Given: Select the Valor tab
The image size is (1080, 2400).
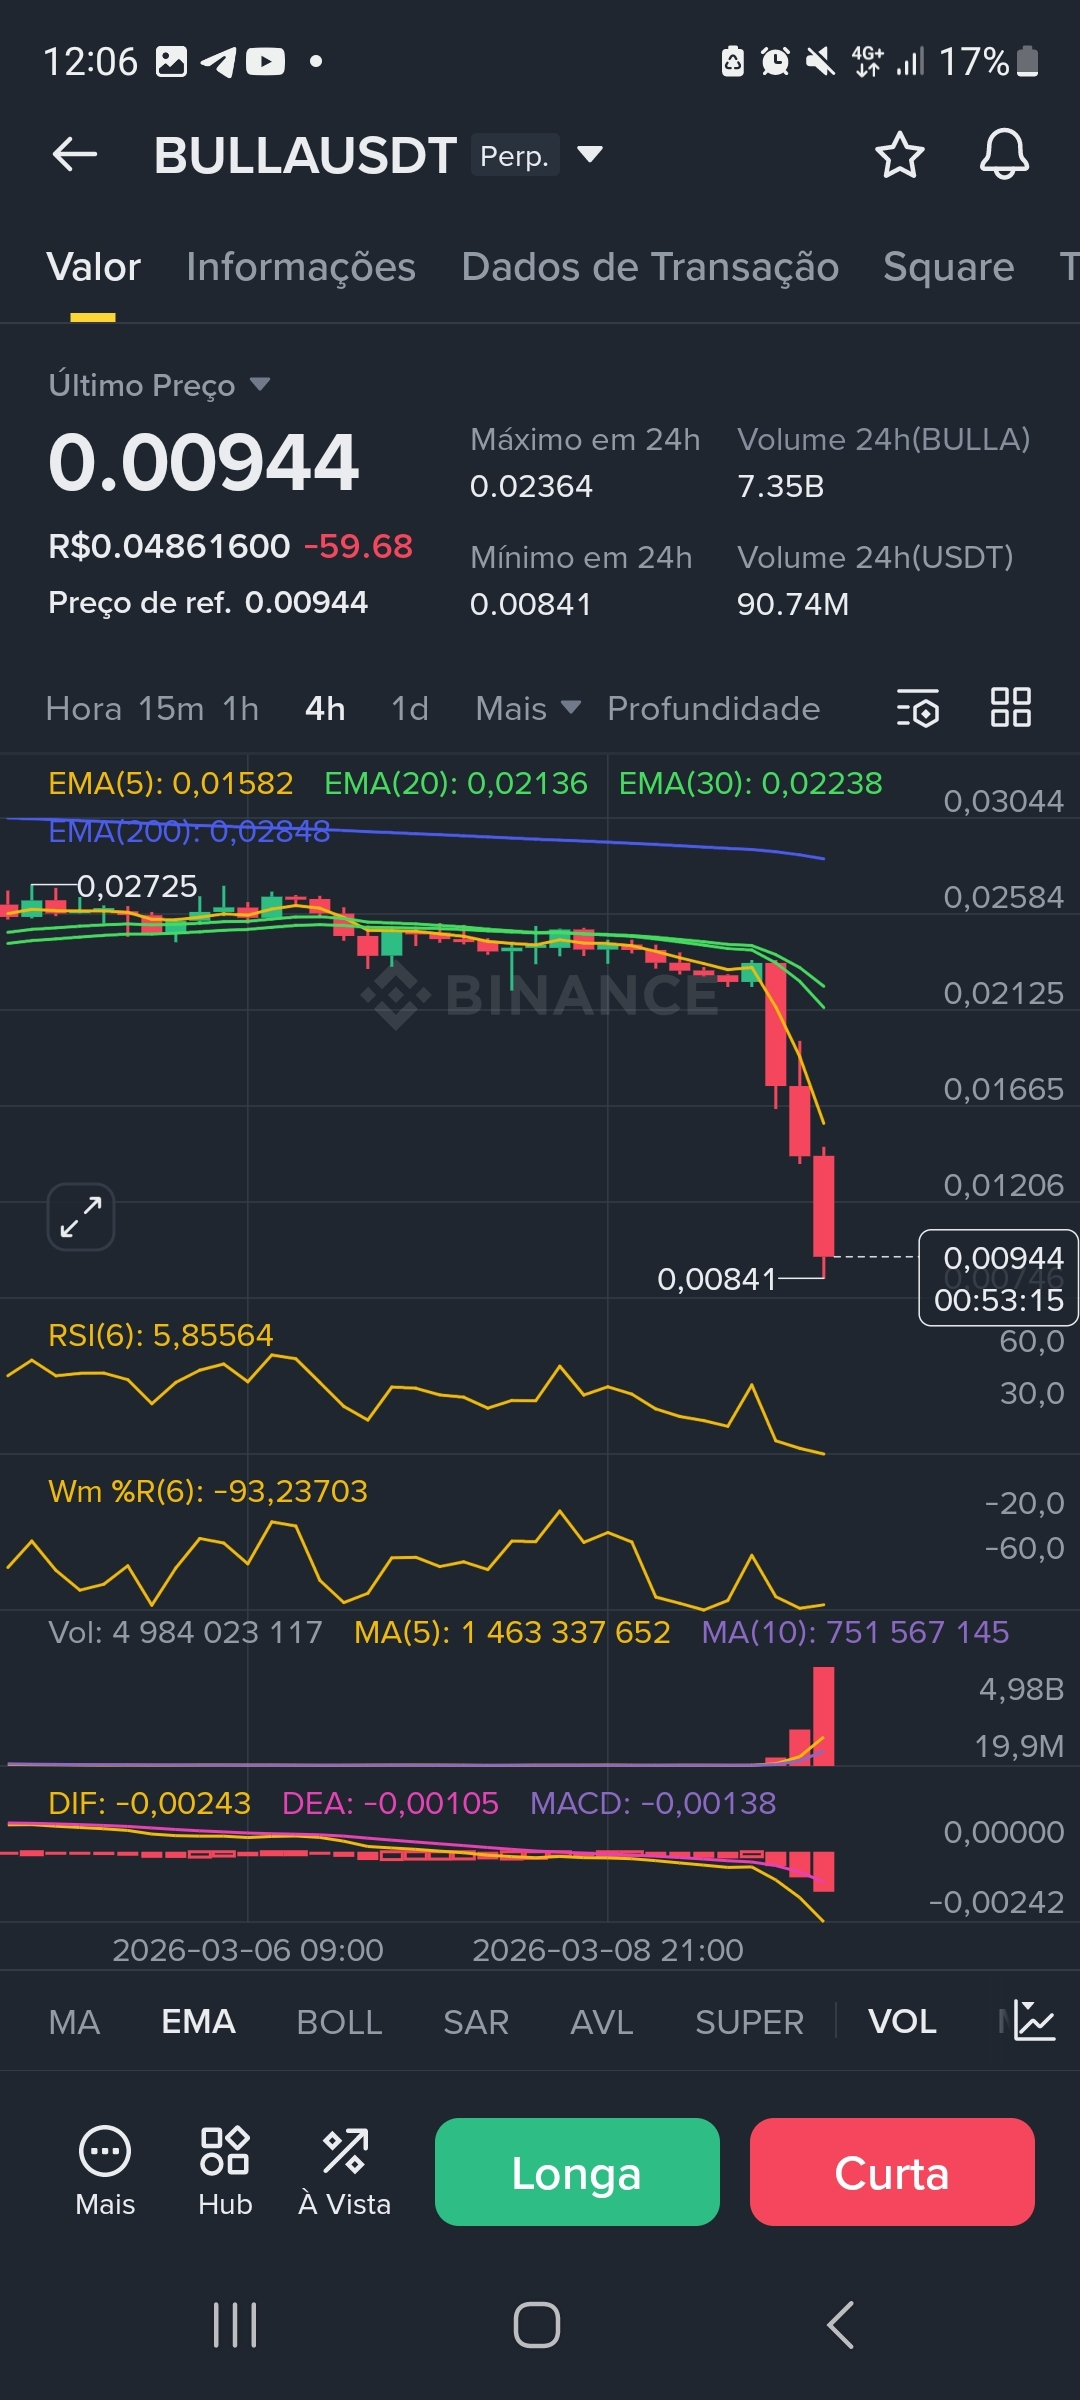Looking at the screenshot, I should (x=93, y=267).
